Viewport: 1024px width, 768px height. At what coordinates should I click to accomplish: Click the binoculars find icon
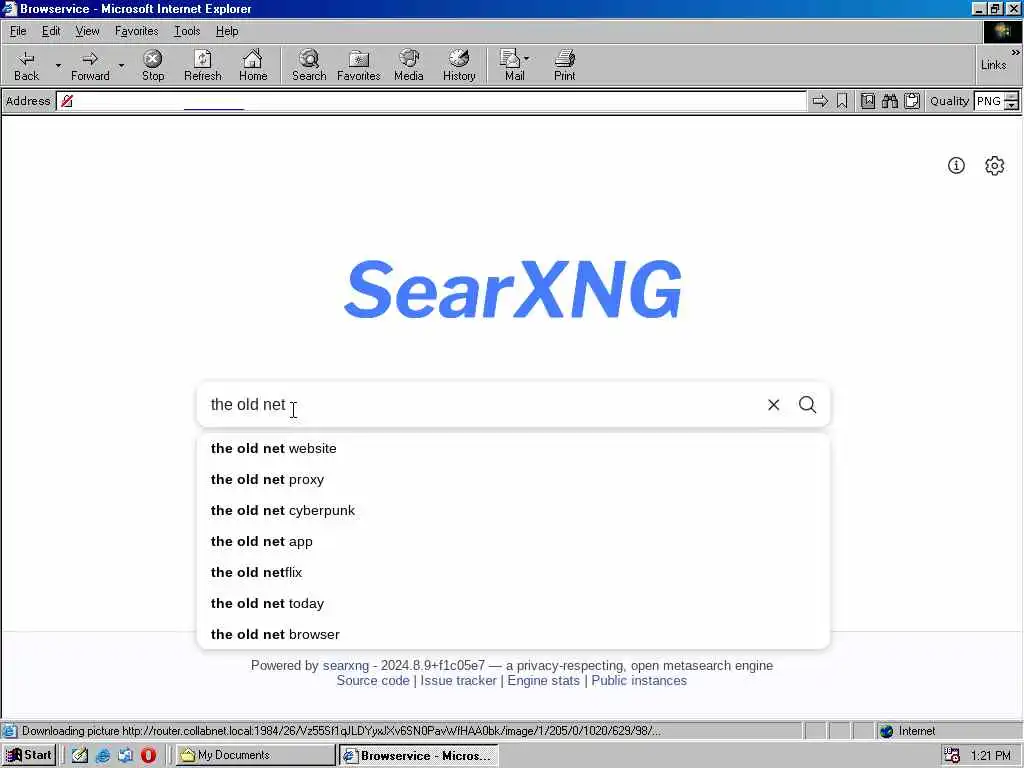tap(890, 101)
